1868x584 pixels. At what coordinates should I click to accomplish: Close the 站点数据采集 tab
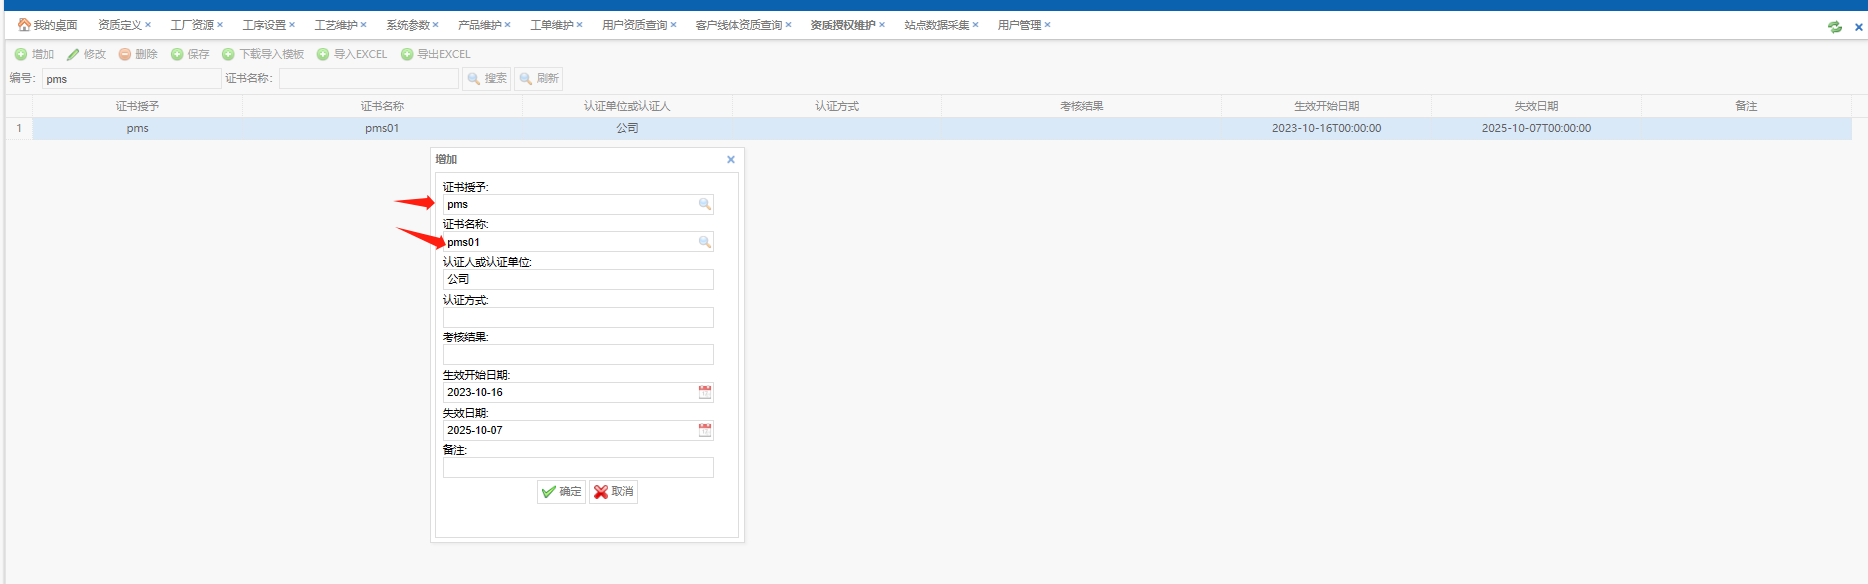click(x=976, y=25)
